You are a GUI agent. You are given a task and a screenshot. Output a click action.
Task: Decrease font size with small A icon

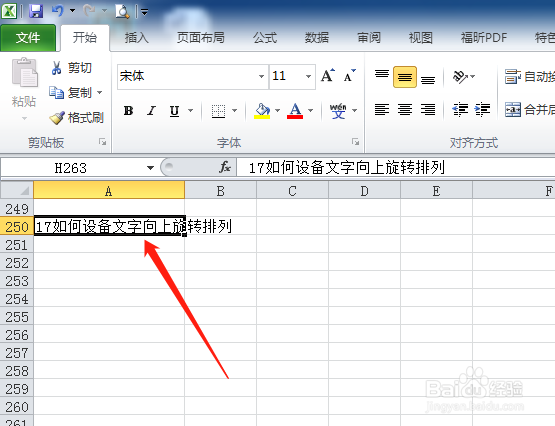point(349,75)
